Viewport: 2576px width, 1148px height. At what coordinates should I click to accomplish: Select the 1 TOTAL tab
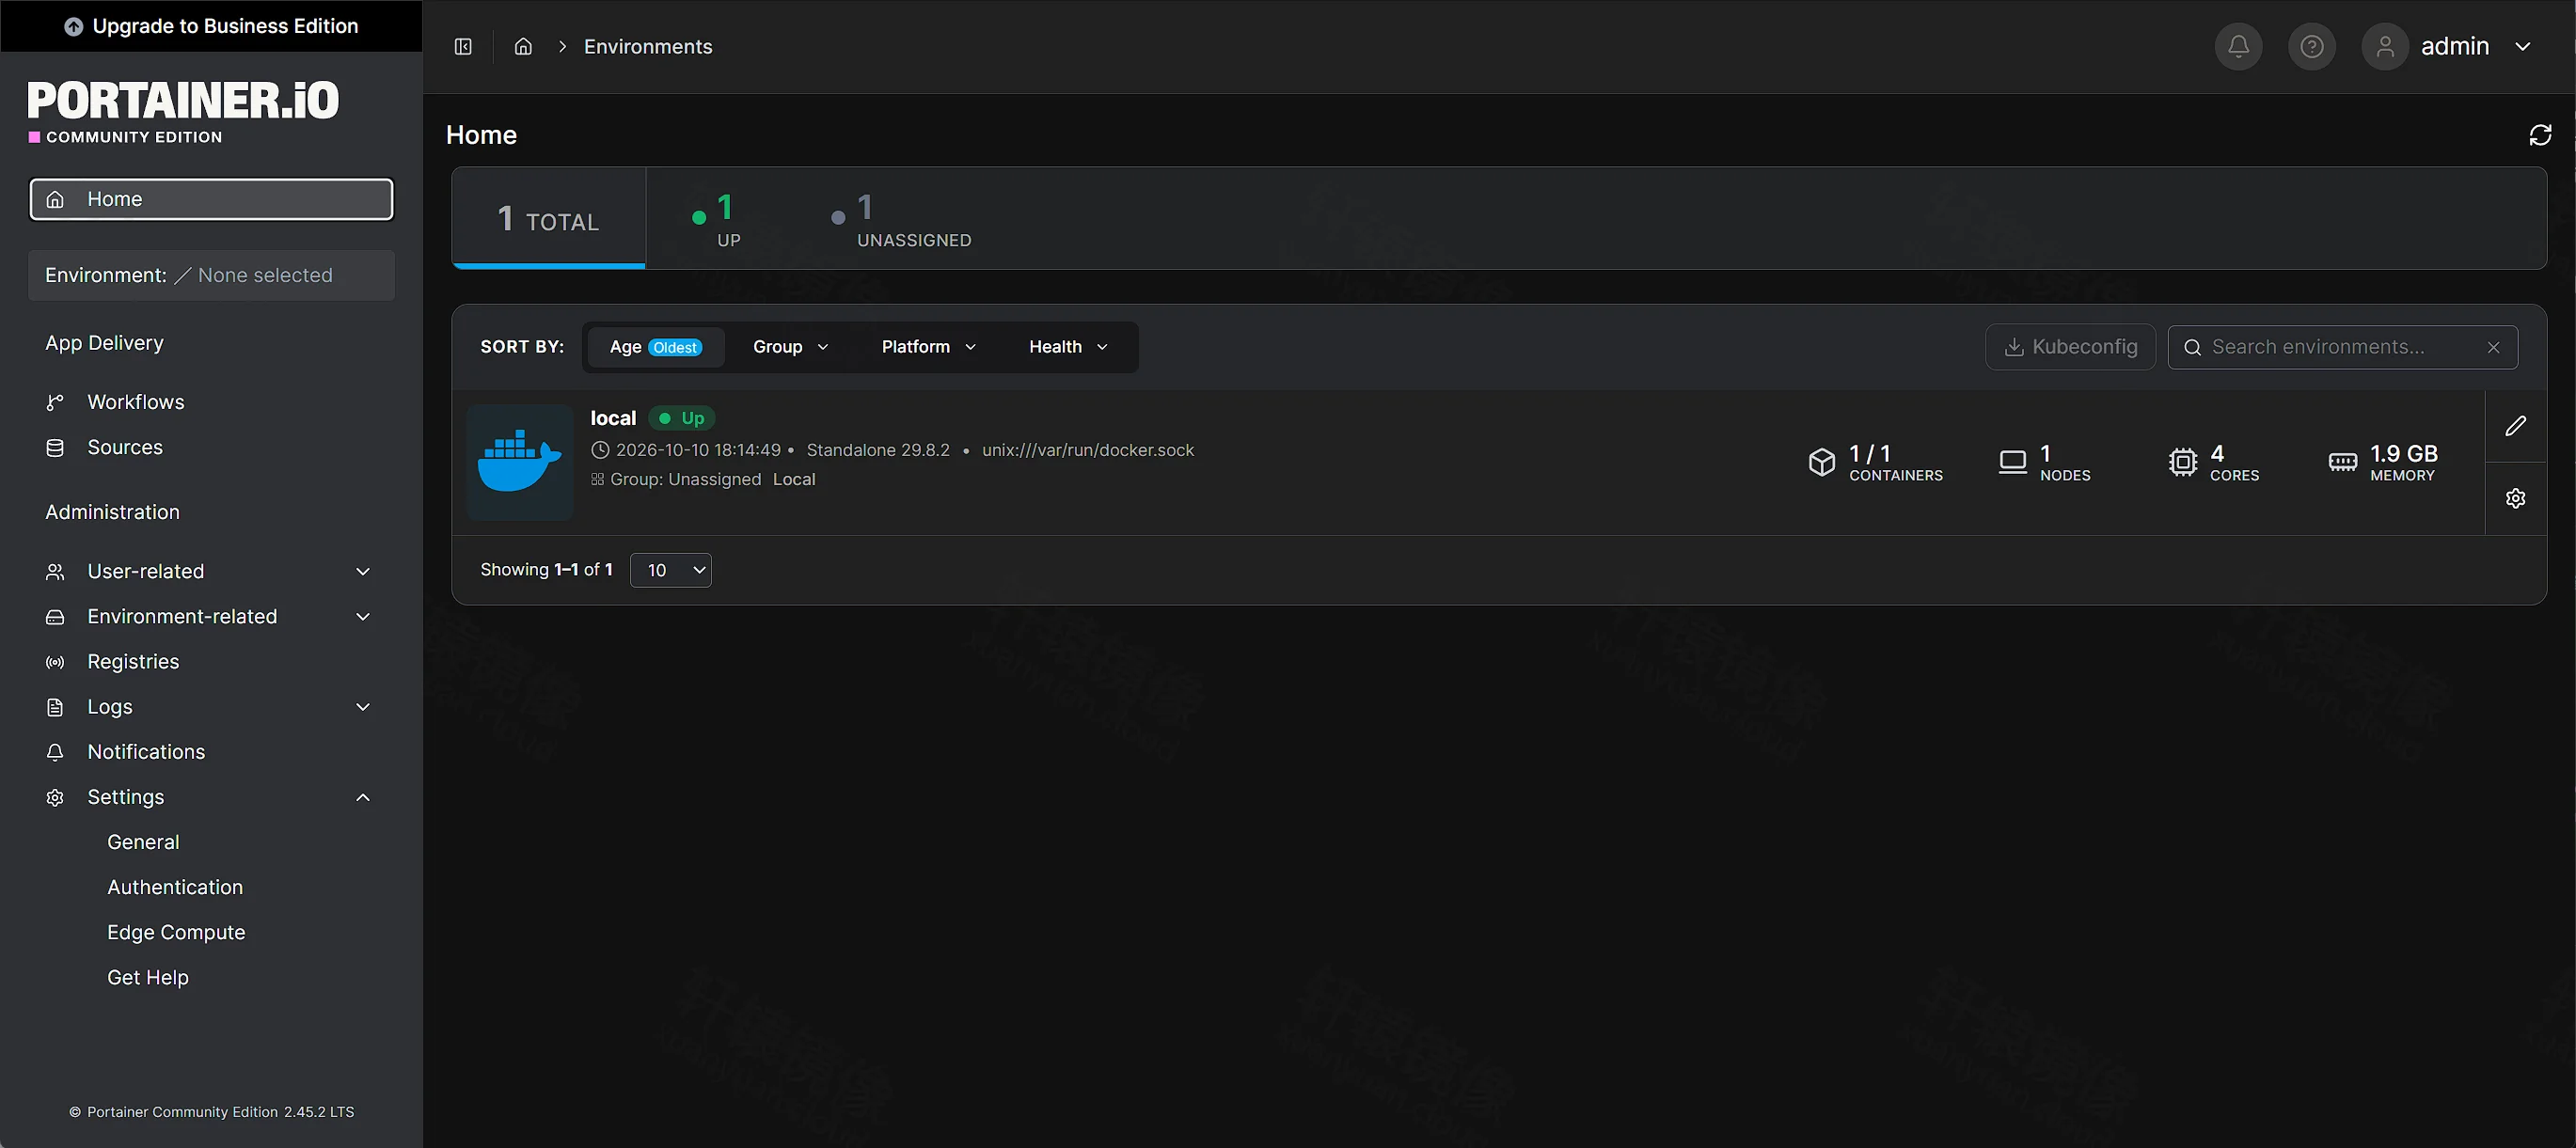tap(548, 218)
